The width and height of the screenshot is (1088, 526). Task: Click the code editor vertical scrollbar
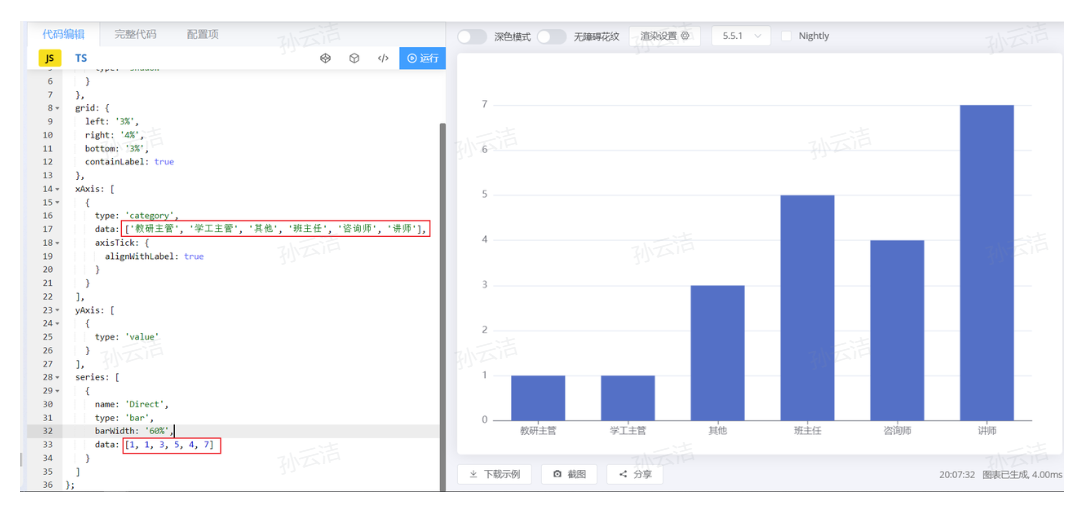[443, 305]
